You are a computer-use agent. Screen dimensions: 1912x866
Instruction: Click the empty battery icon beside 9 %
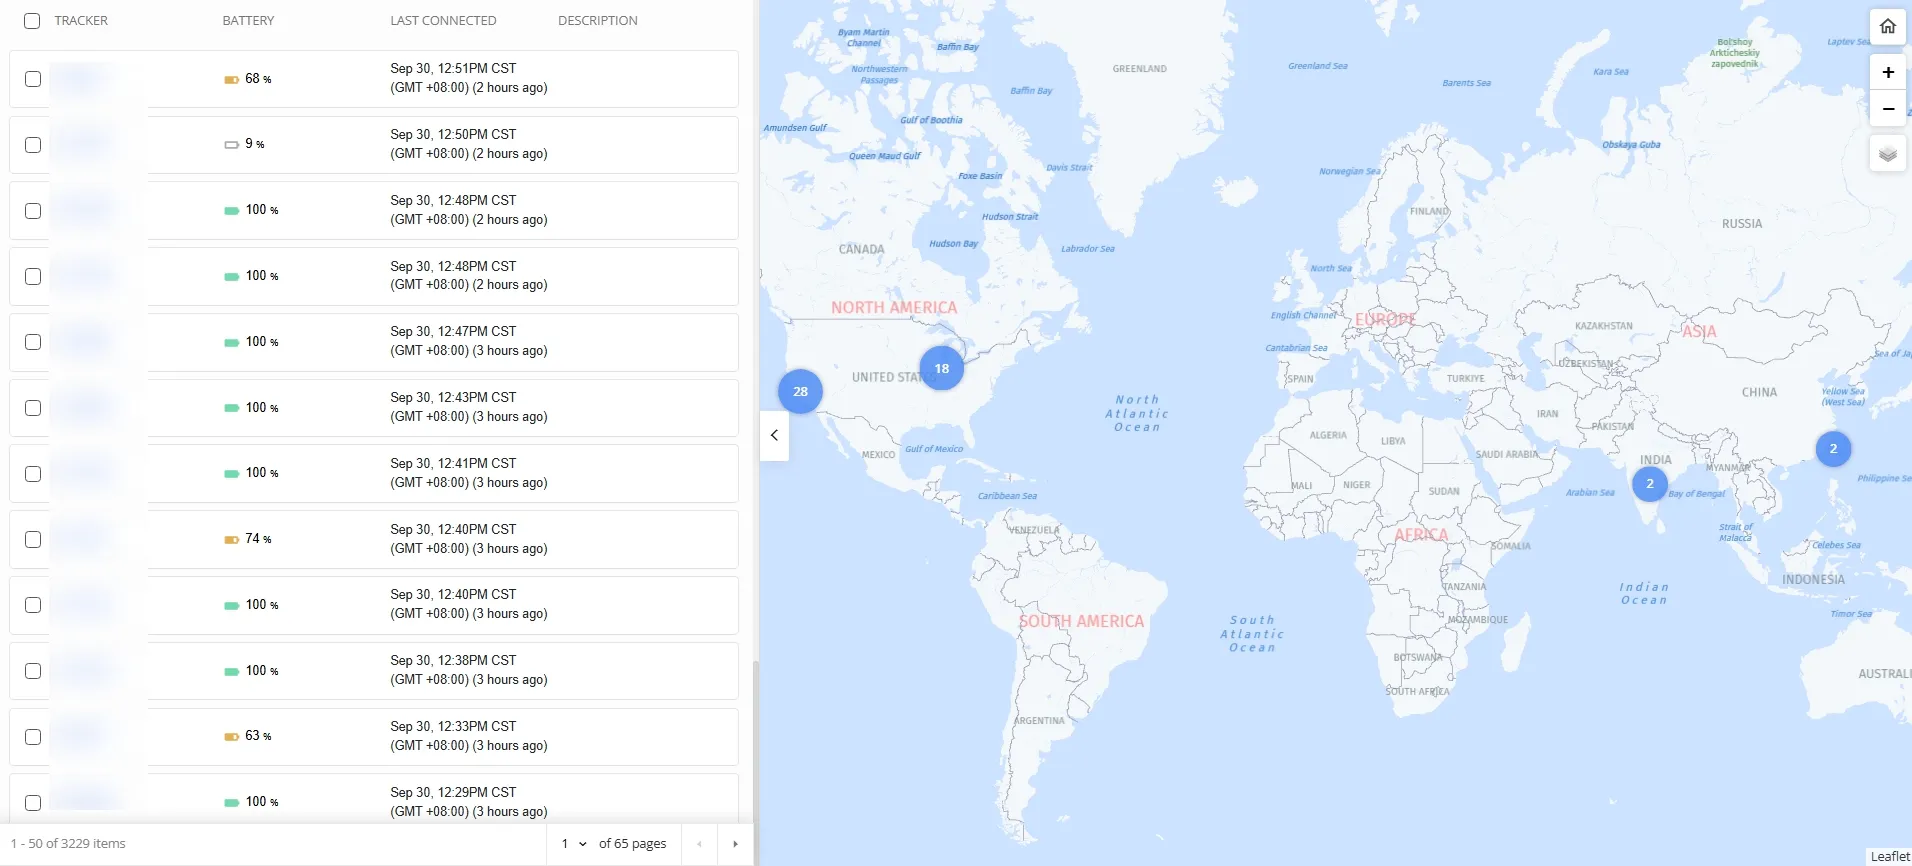click(x=231, y=145)
